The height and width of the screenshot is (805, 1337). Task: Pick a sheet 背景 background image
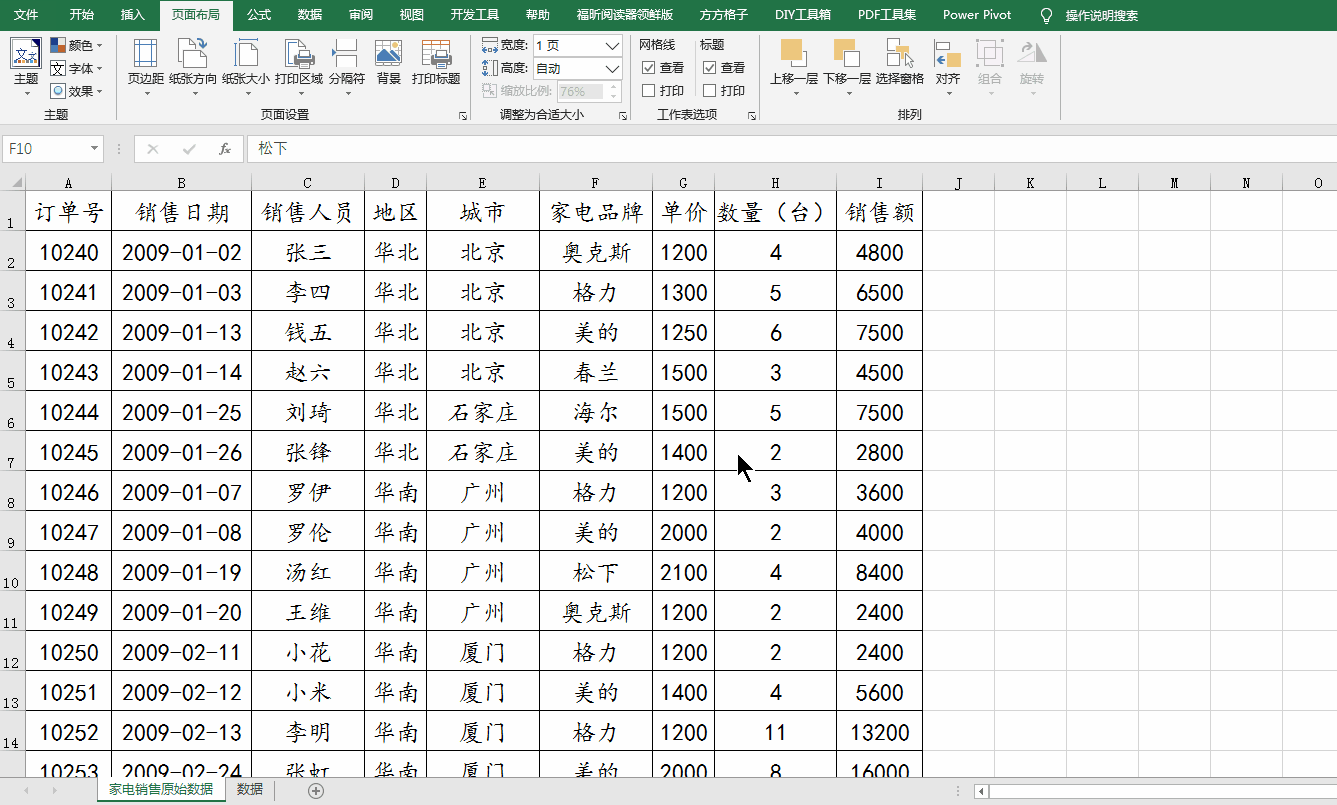click(x=389, y=62)
